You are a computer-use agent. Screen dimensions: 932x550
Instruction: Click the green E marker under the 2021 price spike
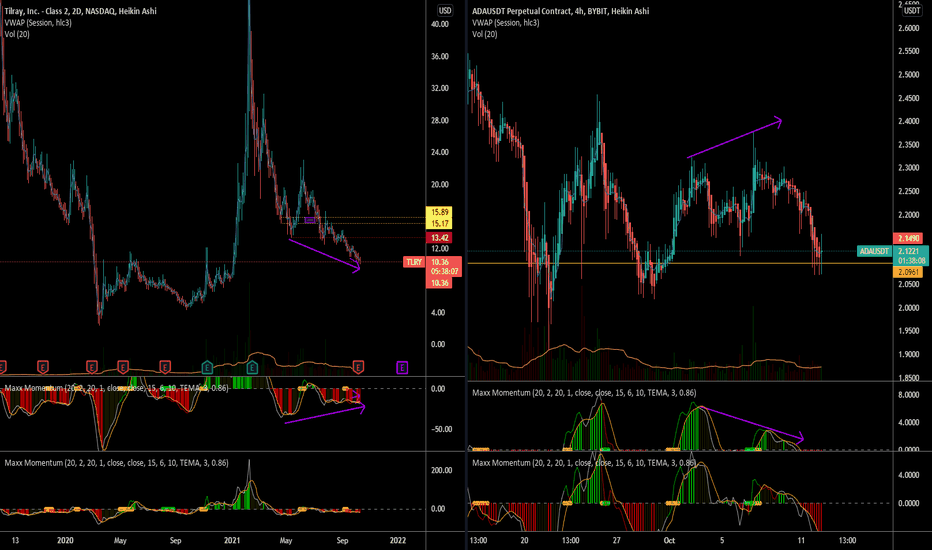[252, 367]
